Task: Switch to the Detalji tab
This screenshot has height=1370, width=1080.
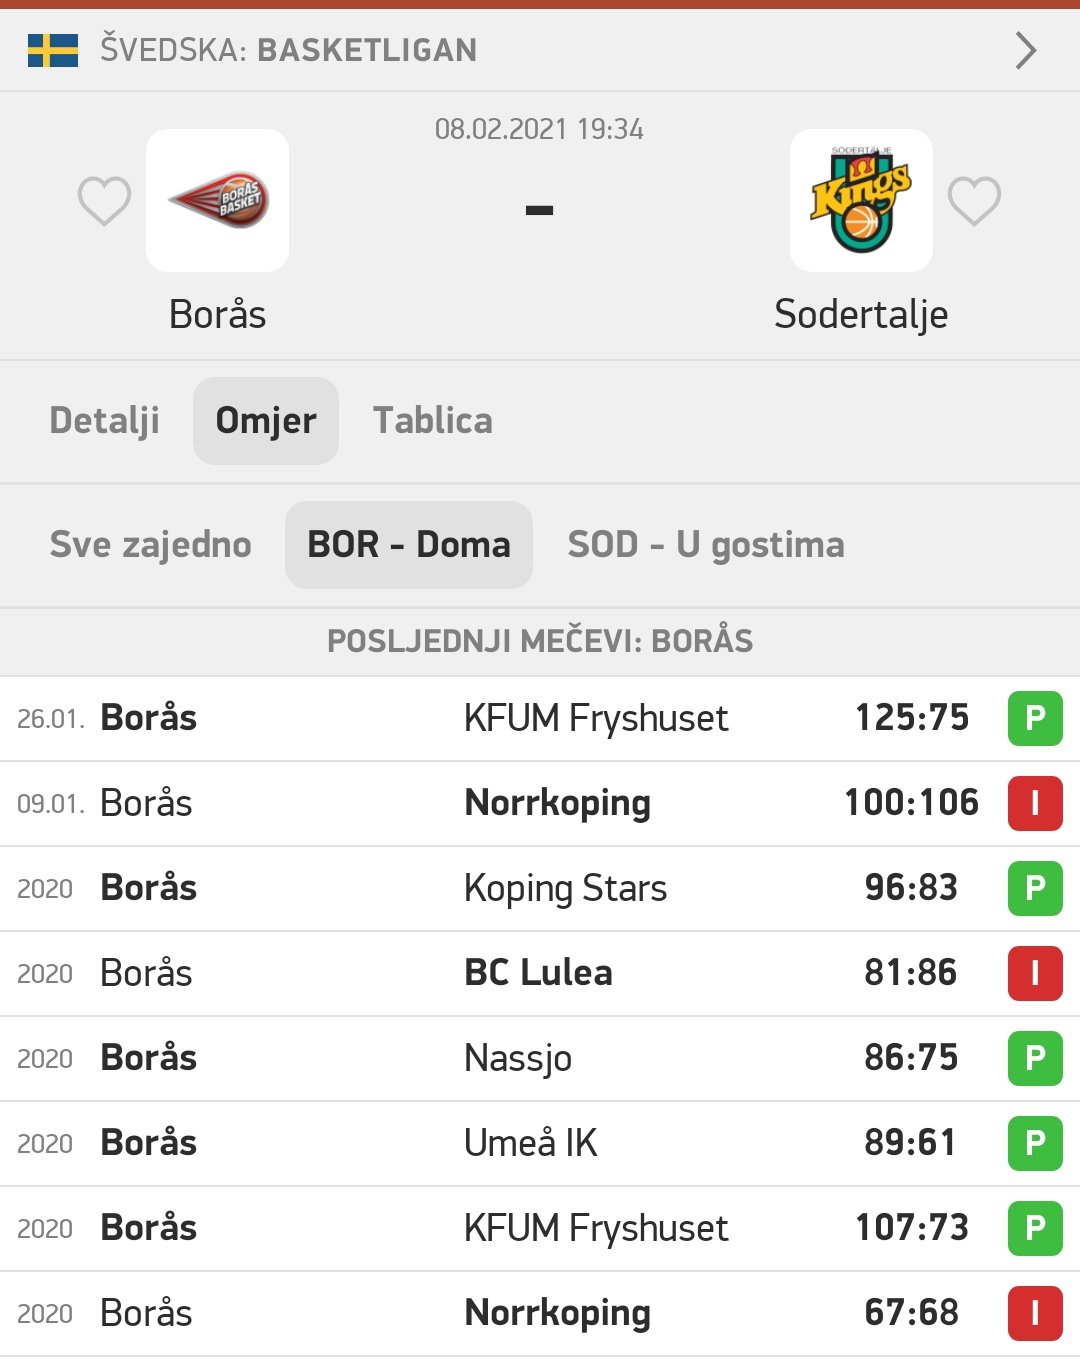Action: 105,421
